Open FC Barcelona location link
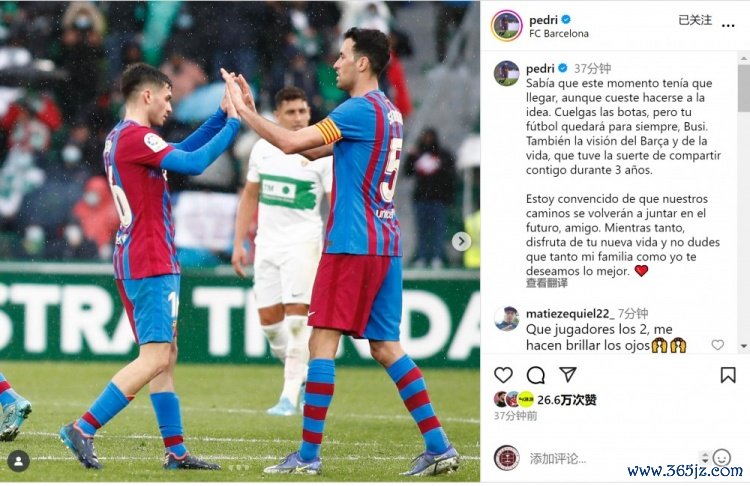This screenshot has width=750, height=486. click(559, 33)
